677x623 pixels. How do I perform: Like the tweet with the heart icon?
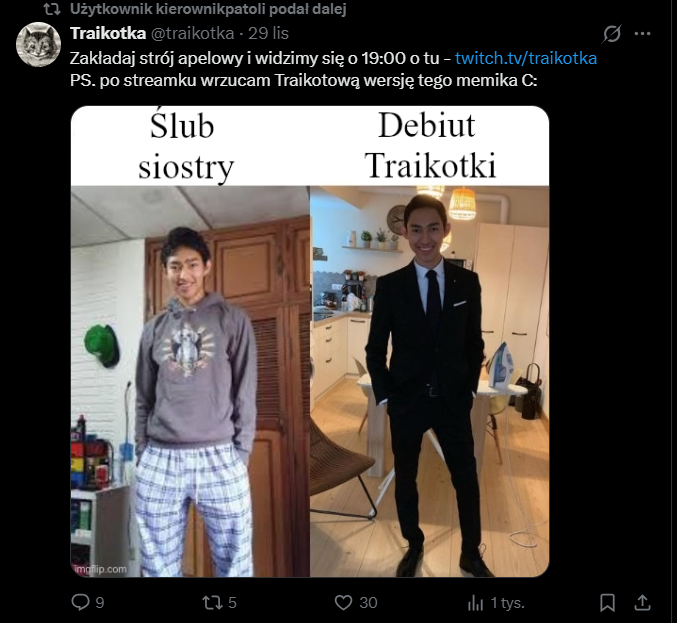tap(344, 603)
